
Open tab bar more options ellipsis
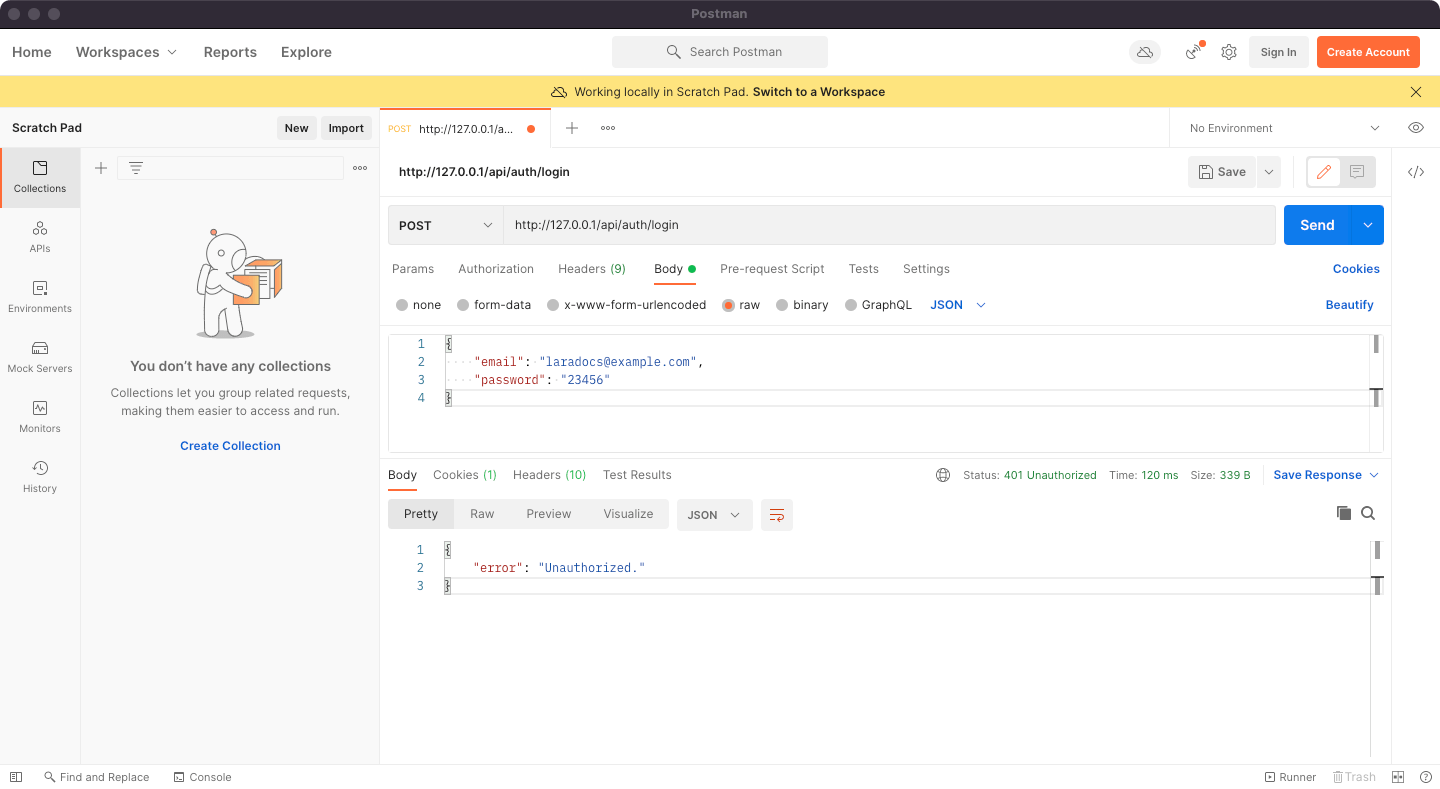point(608,128)
